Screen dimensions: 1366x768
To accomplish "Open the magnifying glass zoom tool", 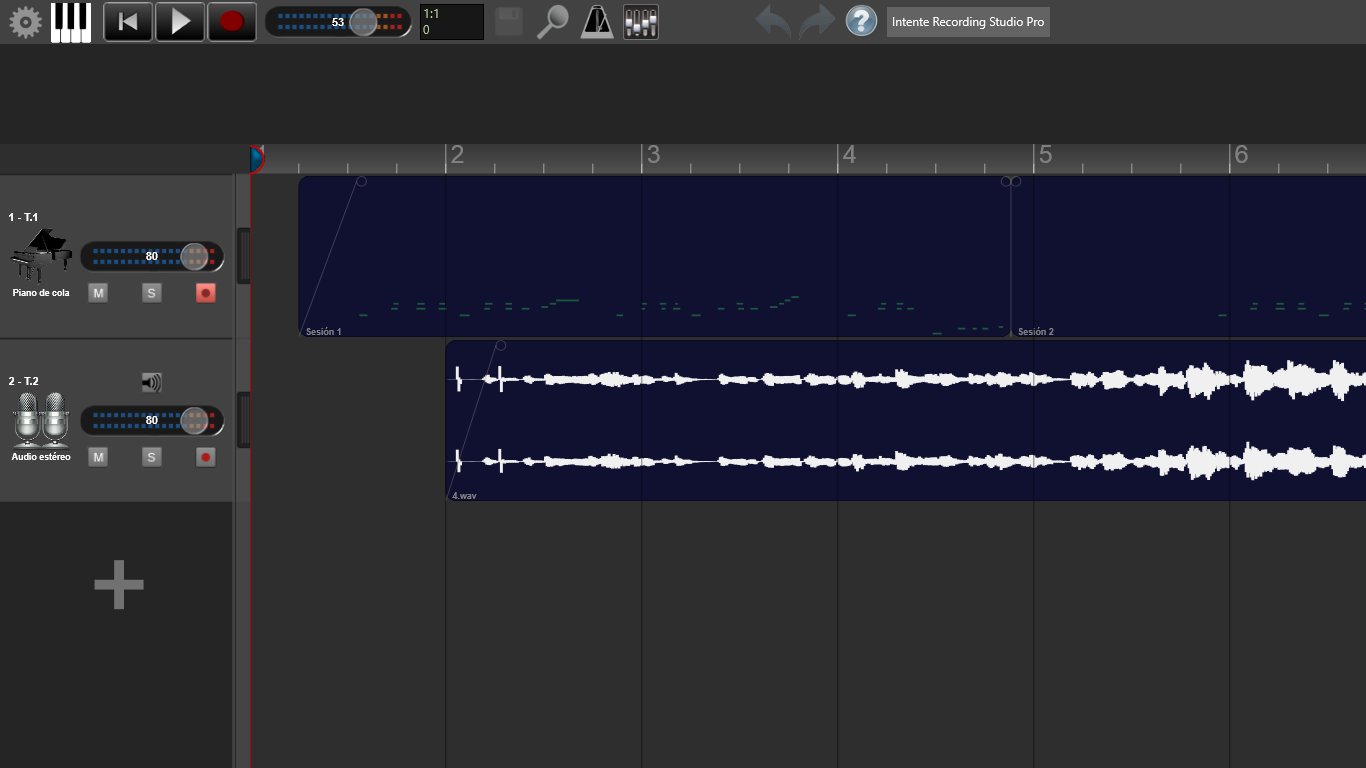I will [x=552, y=22].
